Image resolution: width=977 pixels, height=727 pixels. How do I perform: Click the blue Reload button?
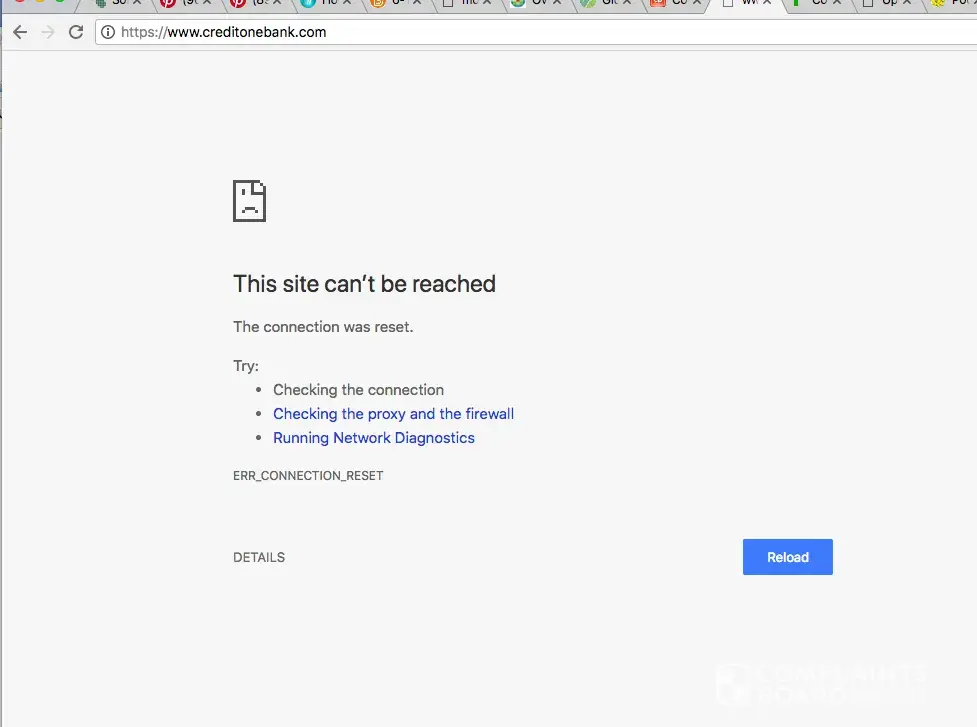click(x=788, y=557)
